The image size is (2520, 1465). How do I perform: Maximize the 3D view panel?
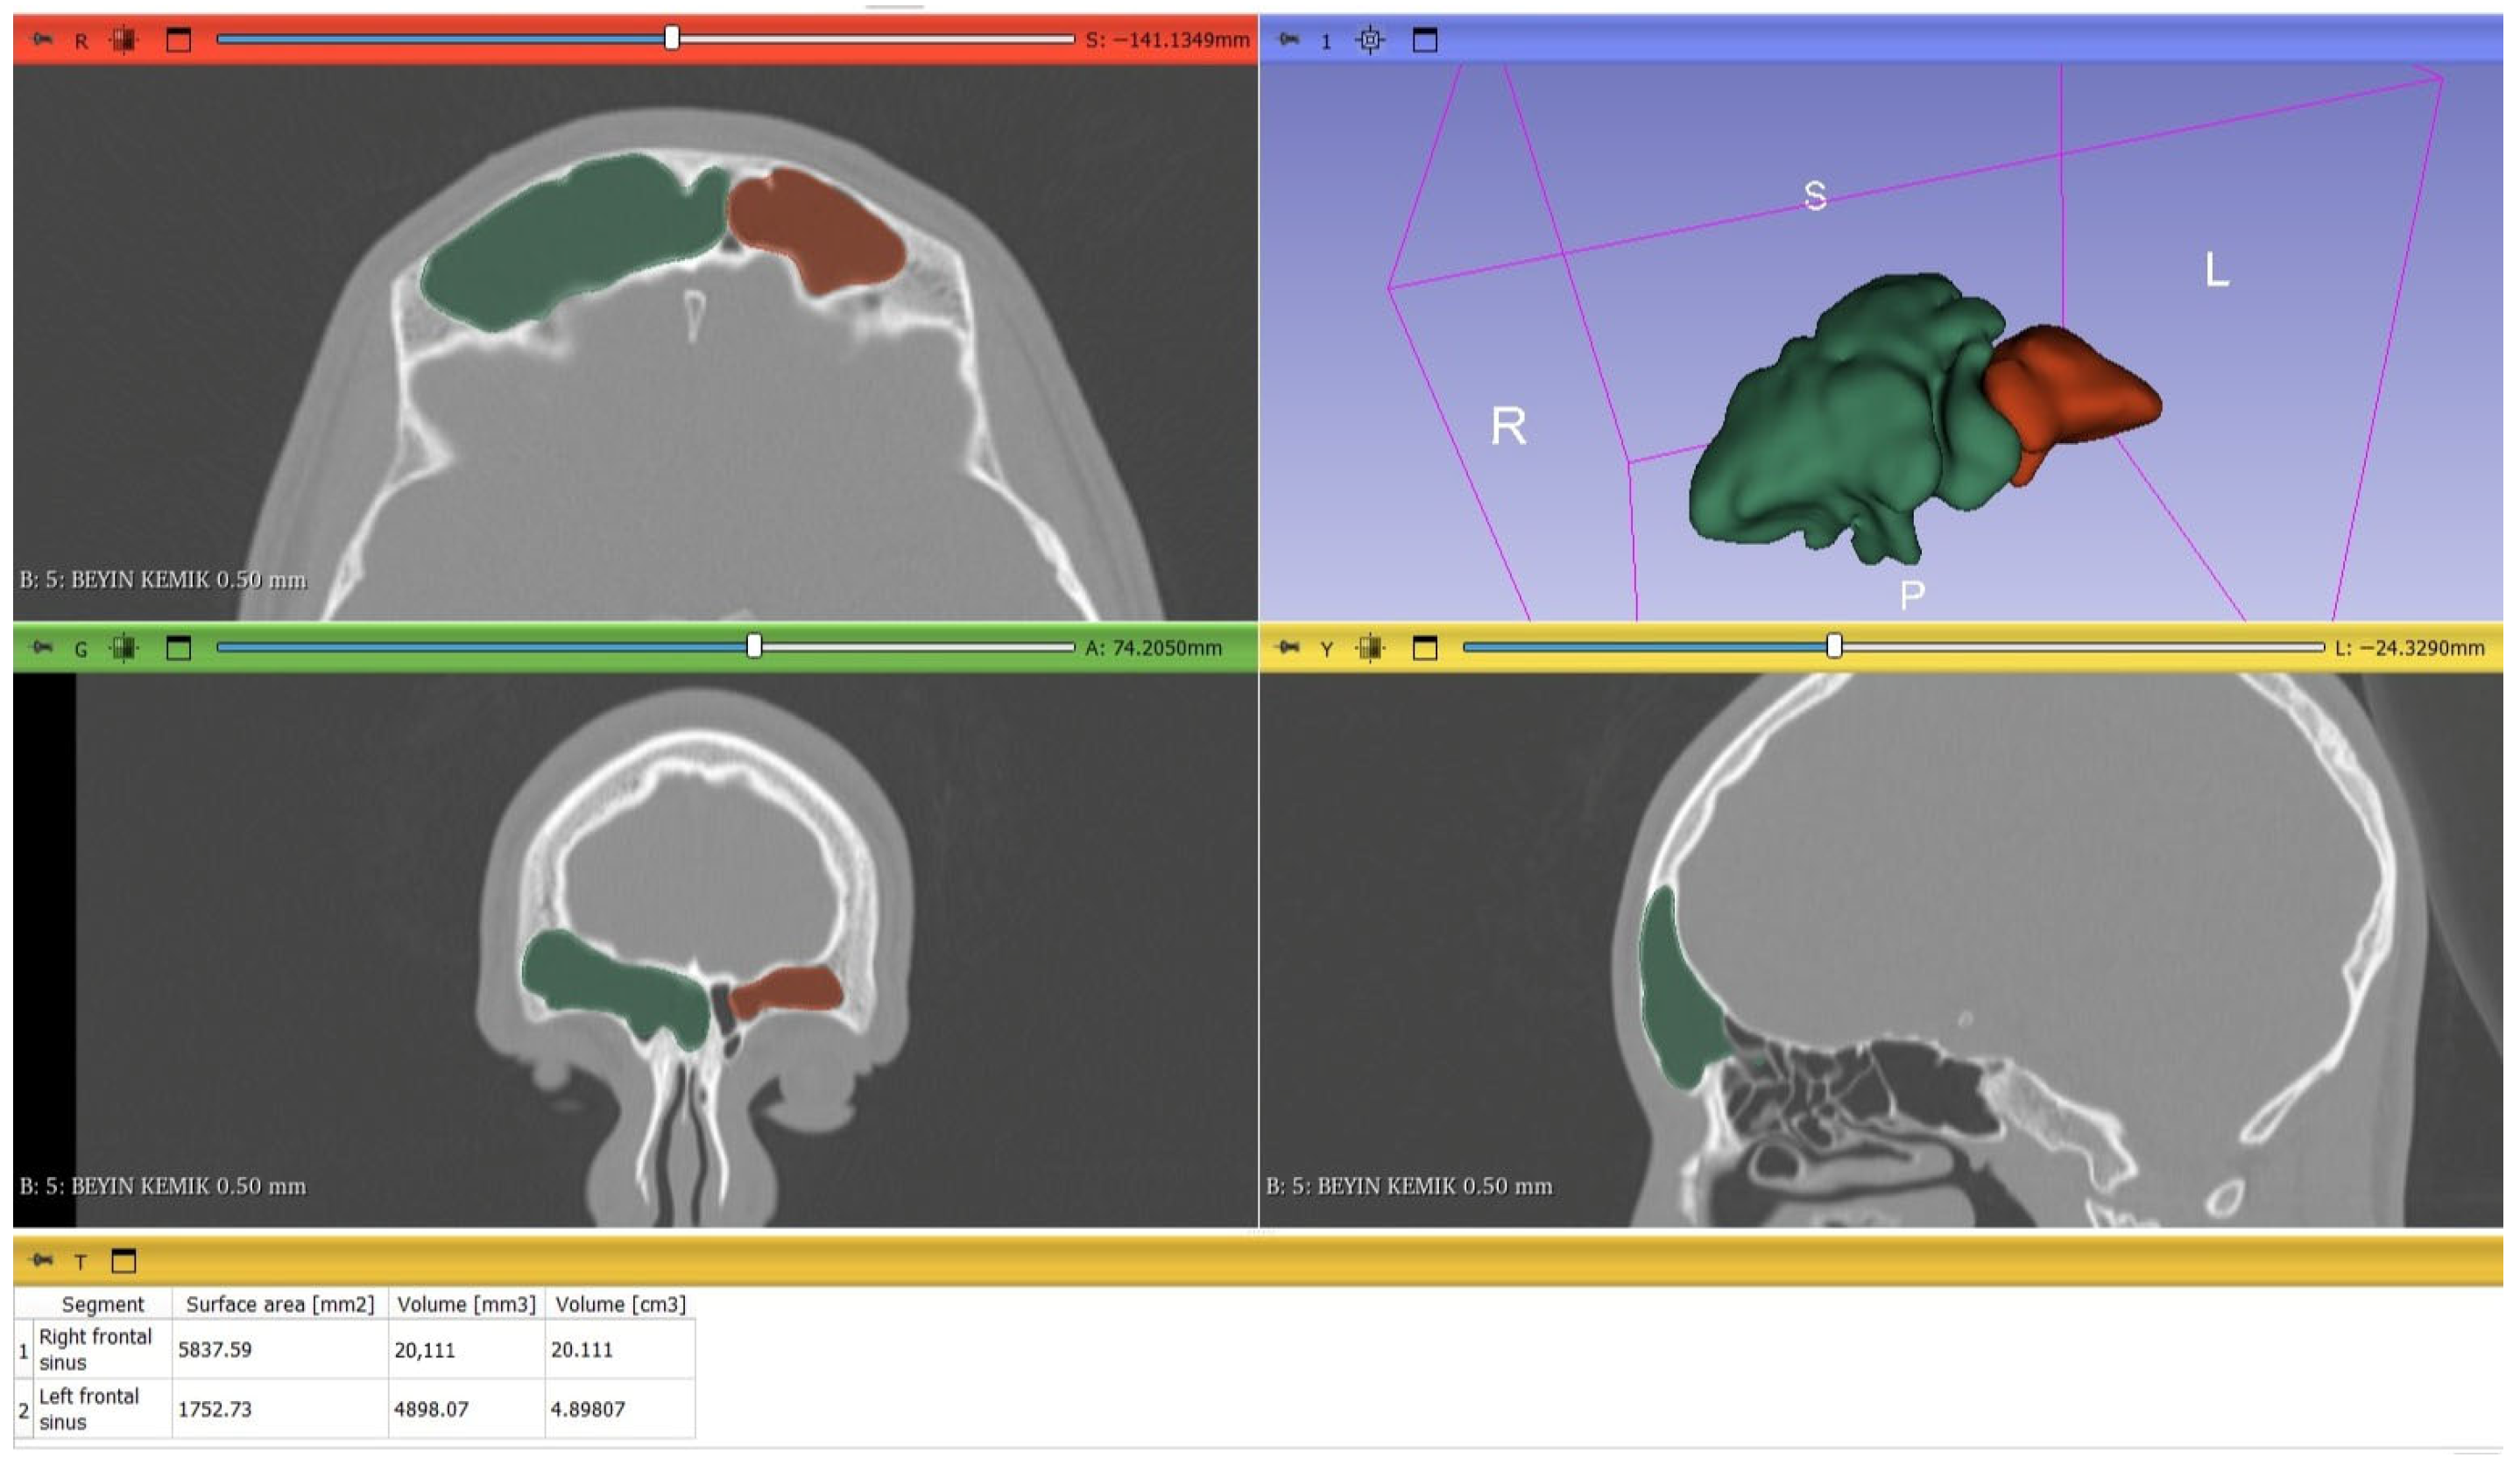click(1426, 40)
